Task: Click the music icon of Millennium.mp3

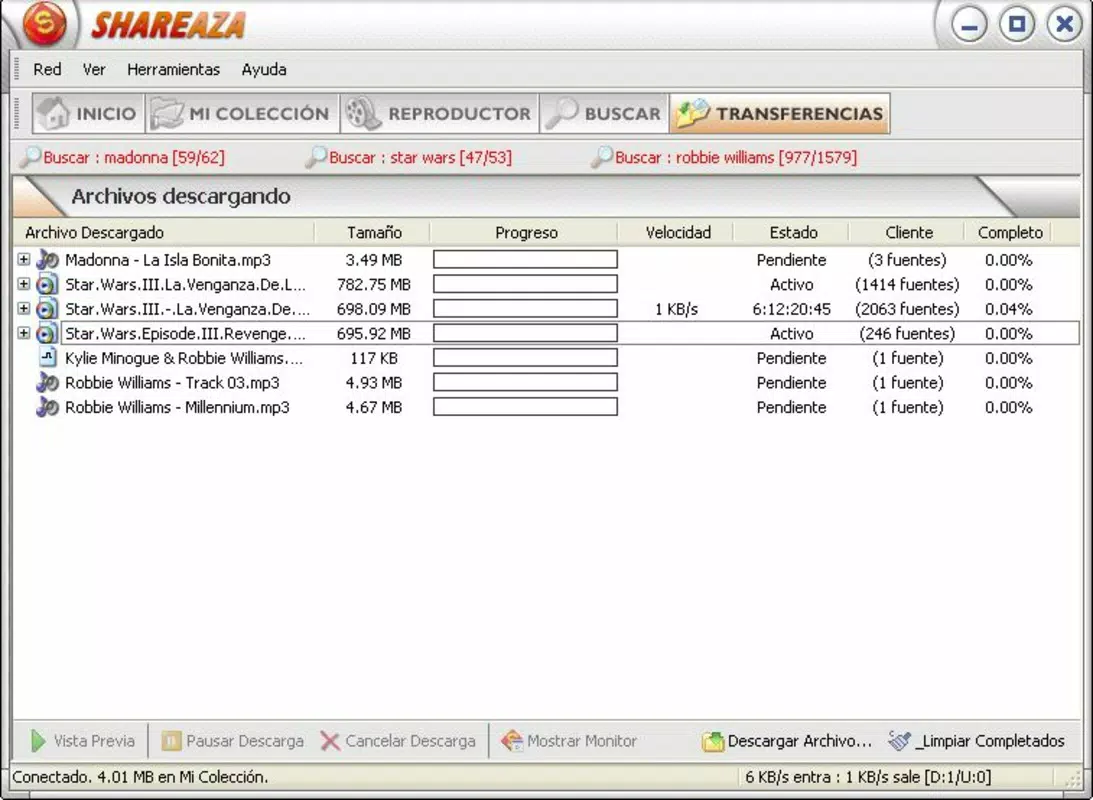Action: 47,407
